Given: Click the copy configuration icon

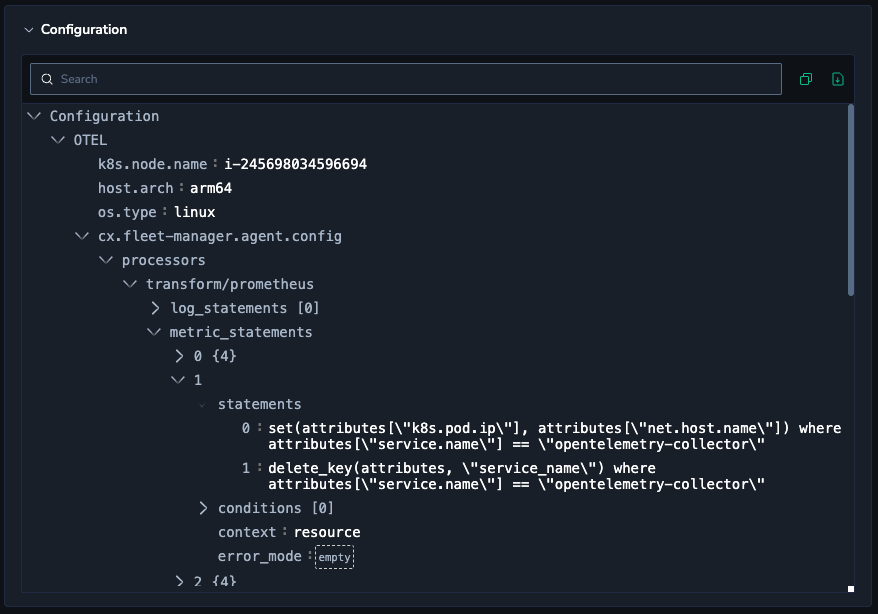Looking at the screenshot, I should [x=806, y=79].
